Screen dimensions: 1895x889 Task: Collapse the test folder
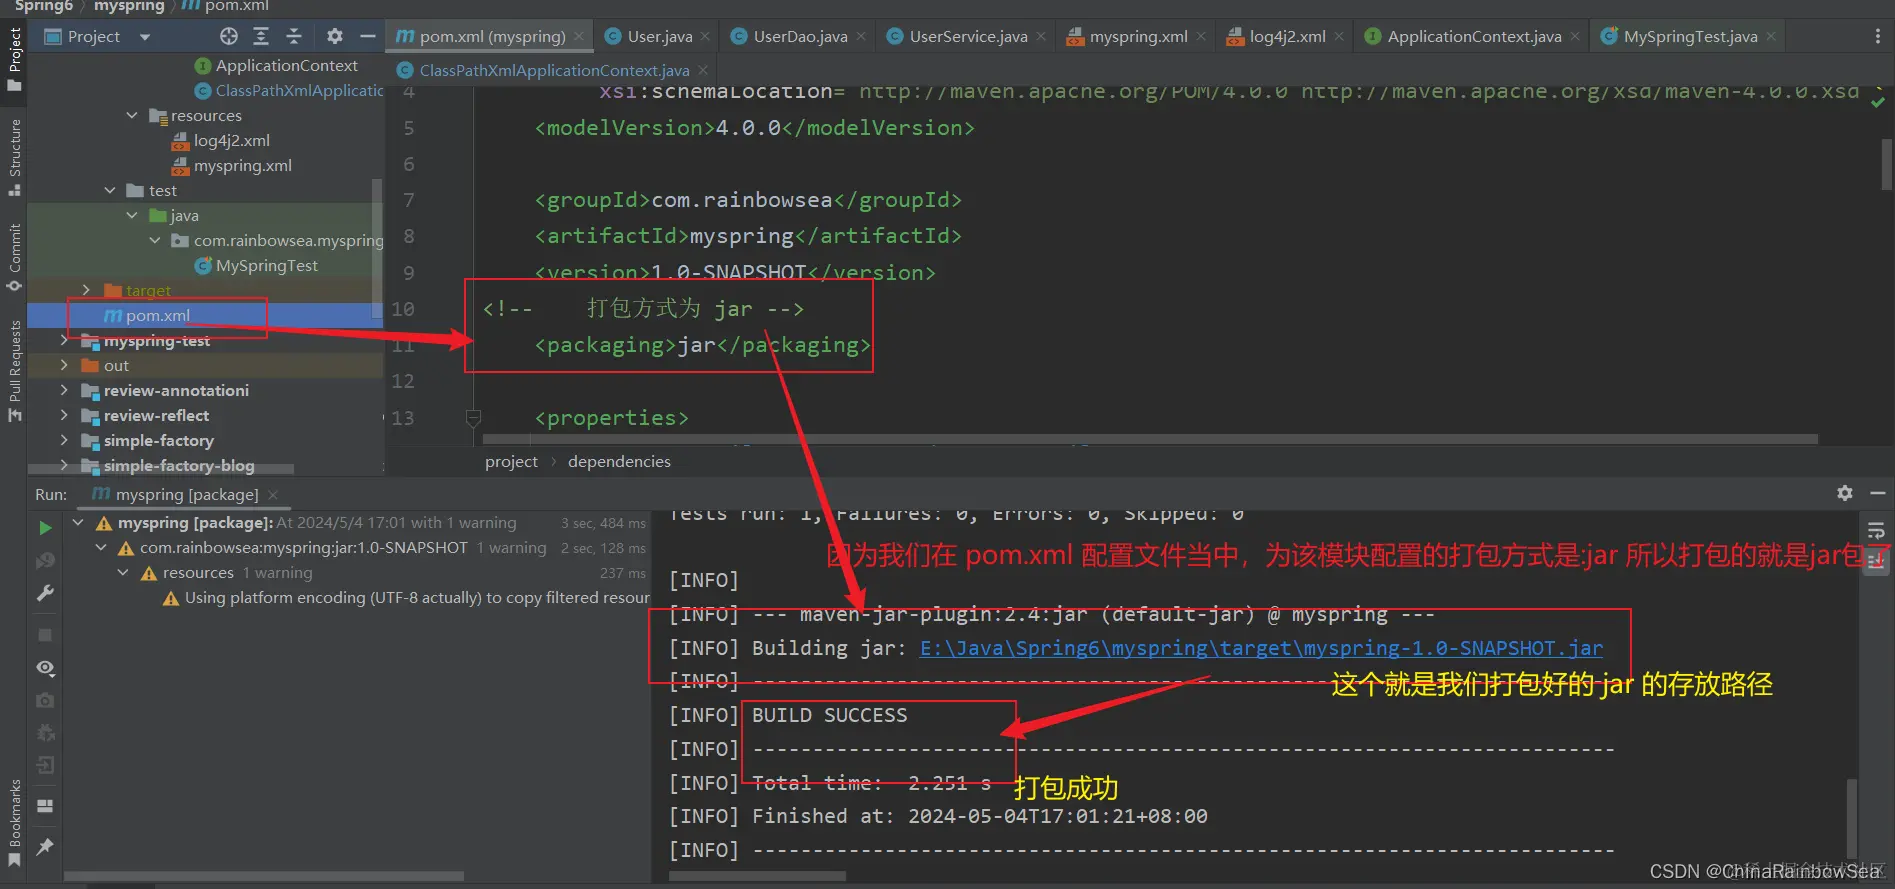pyautogui.click(x=110, y=191)
